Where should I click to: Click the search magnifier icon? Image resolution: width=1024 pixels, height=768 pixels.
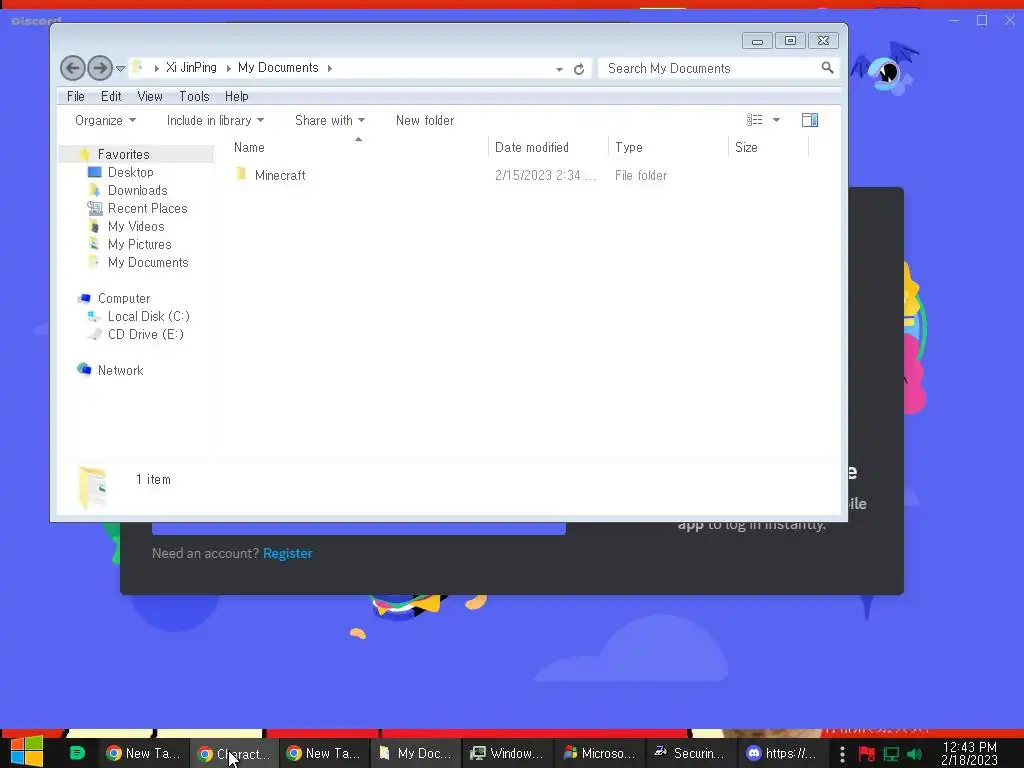point(827,67)
